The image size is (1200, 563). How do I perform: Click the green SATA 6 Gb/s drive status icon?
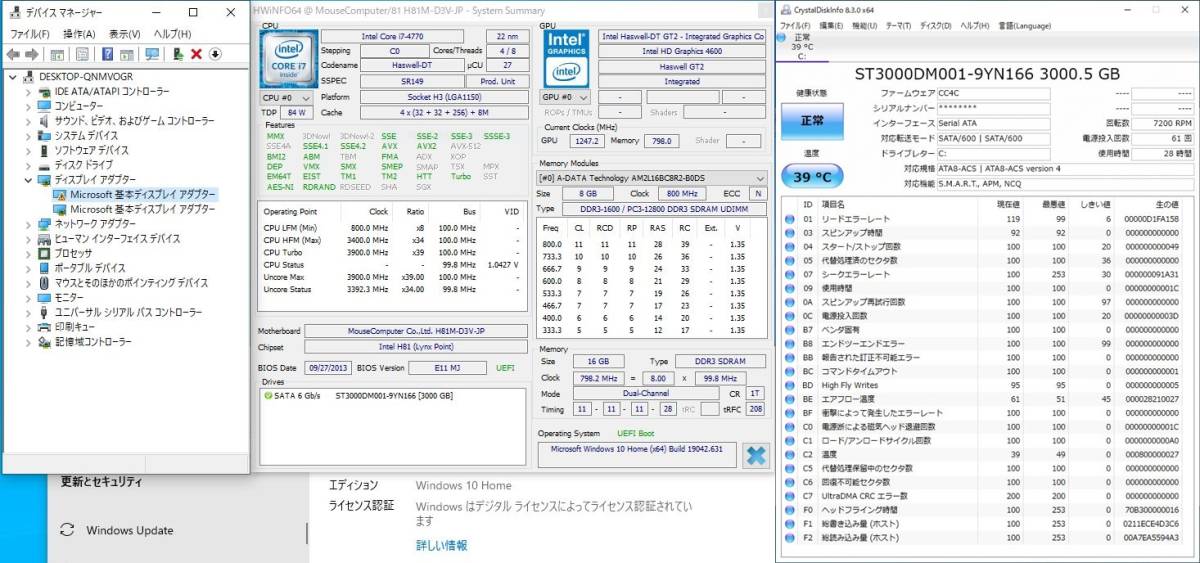tap(269, 395)
